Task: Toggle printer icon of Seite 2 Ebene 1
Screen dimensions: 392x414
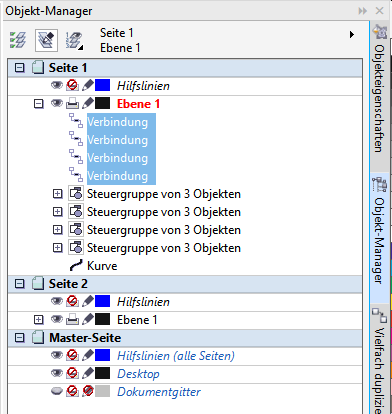Action: (72, 320)
